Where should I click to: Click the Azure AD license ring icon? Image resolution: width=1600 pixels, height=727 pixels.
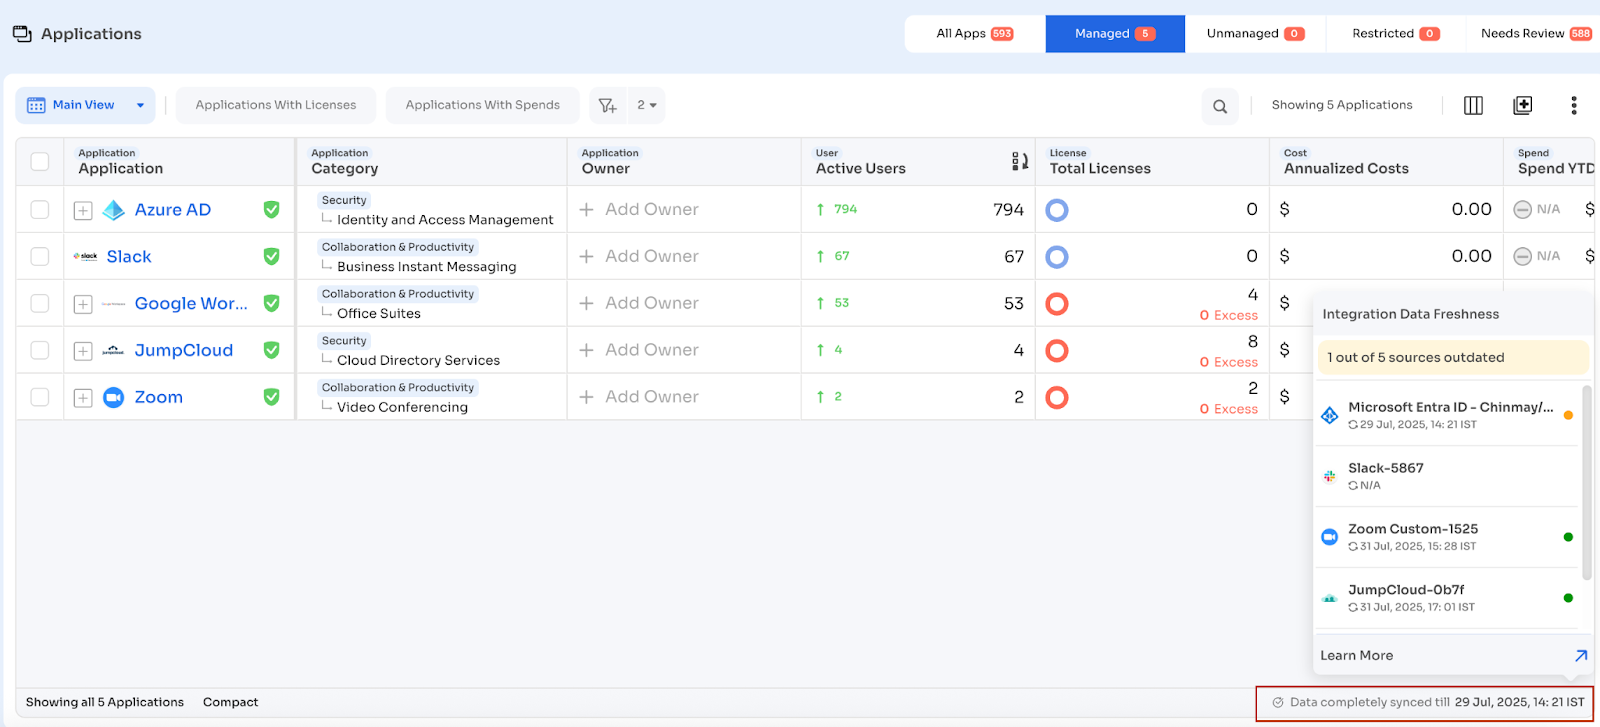[1057, 210]
